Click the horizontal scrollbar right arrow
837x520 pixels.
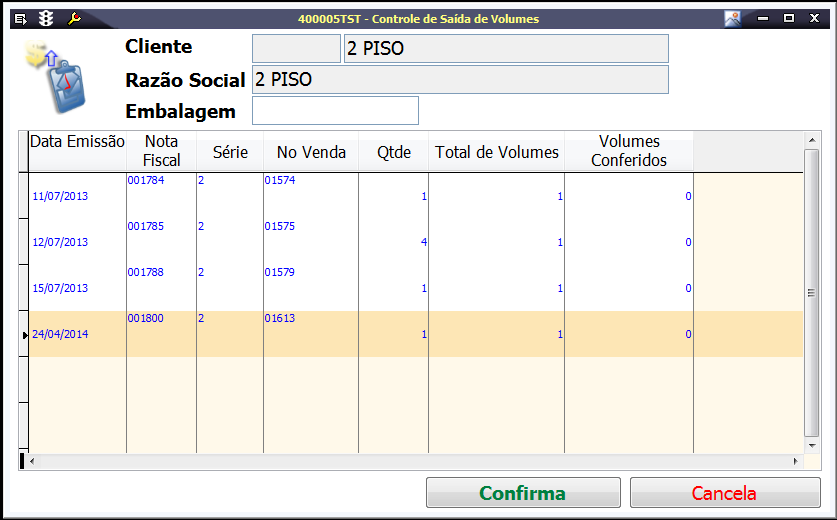point(795,461)
